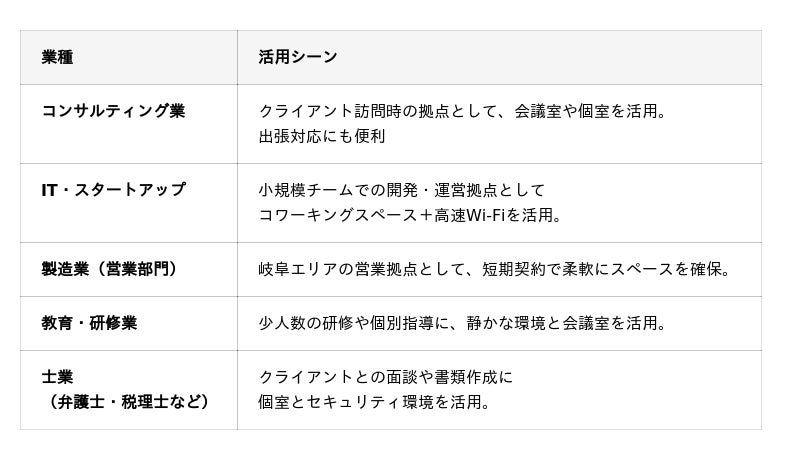Click the 業種 column header
The height and width of the screenshot is (460, 800).
click(x=57, y=57)
